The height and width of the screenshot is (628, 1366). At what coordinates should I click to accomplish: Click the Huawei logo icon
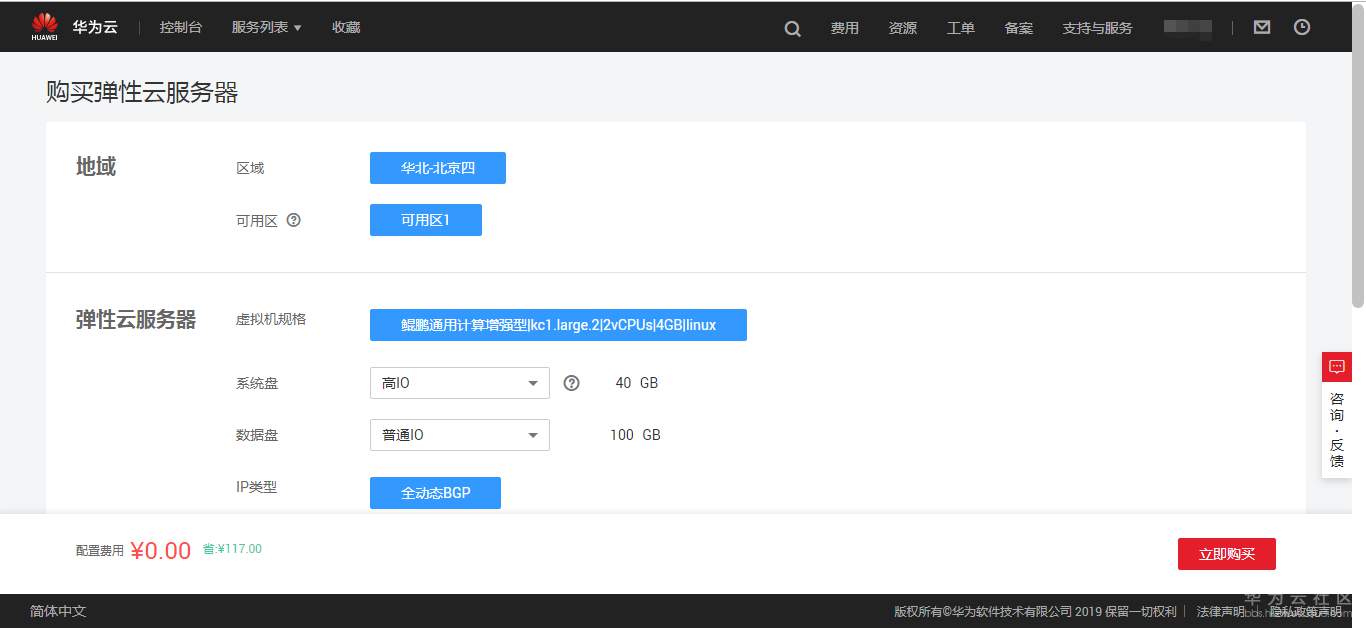[x=44, y=27]
